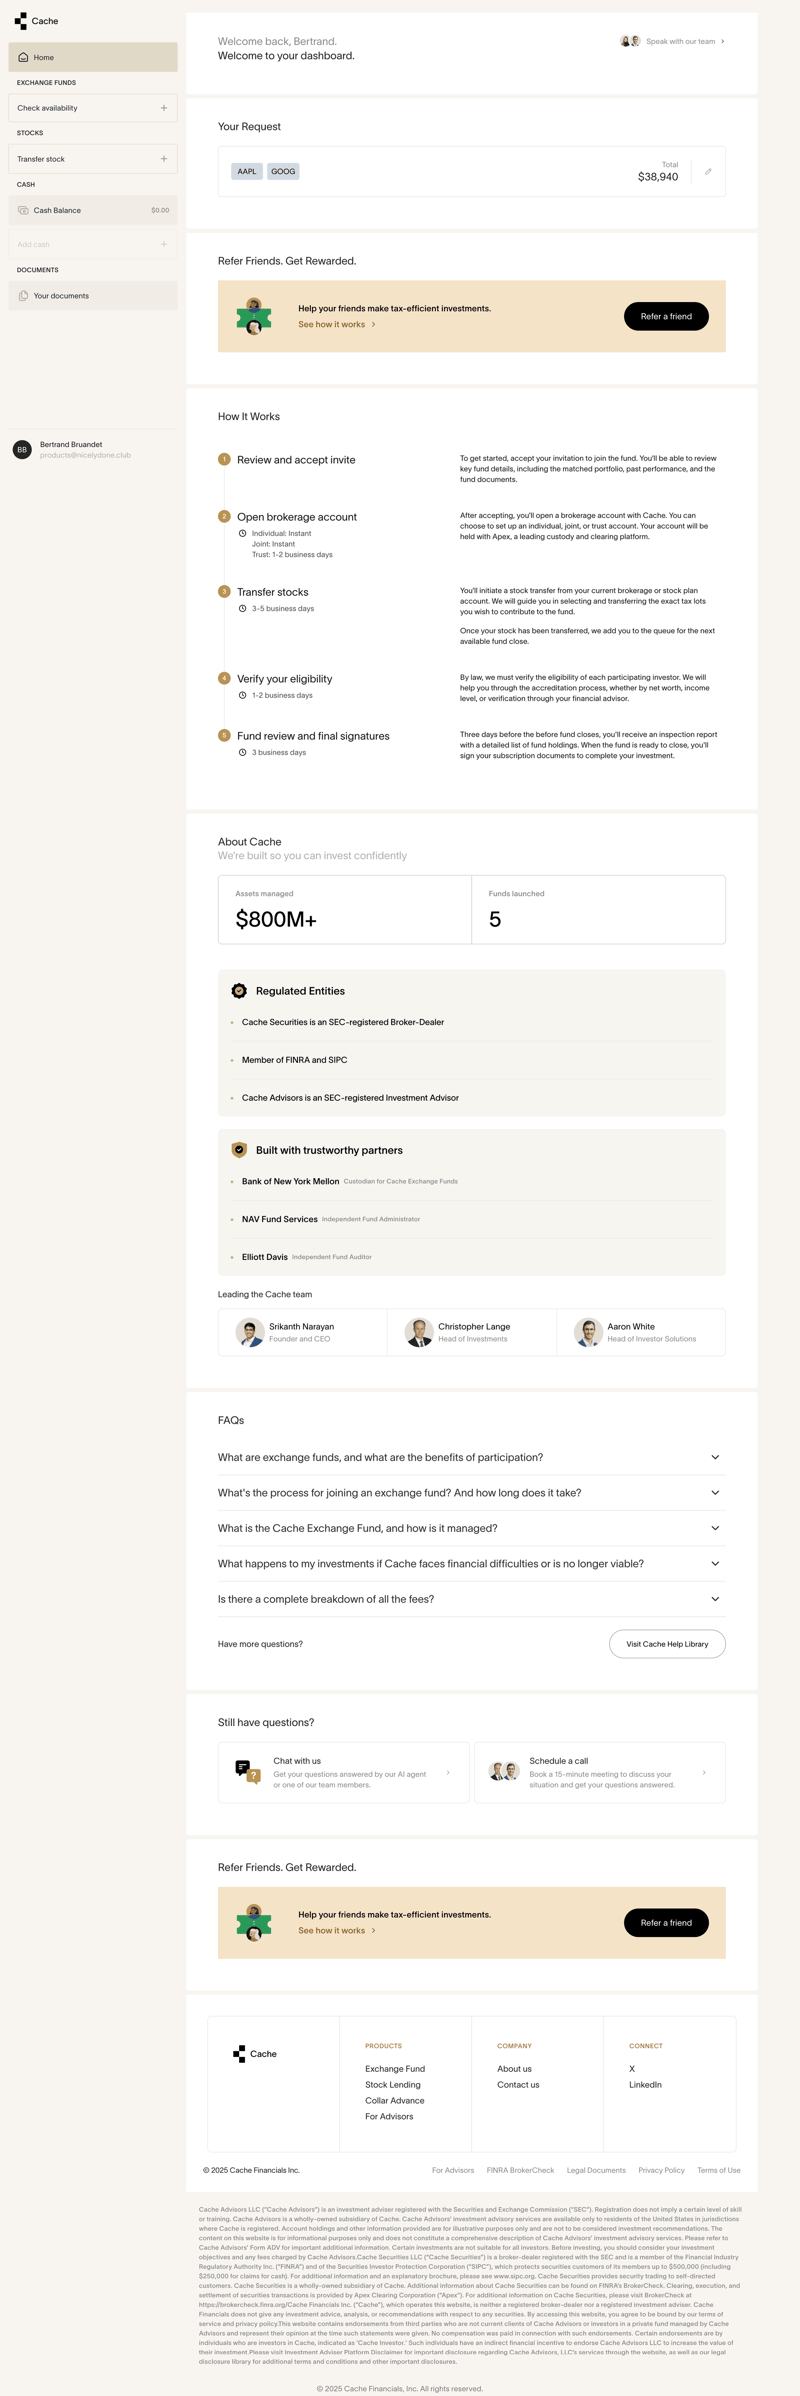Screen dimensions: 800x2396
Task: Click the plus icon beside Check availability
Action: pyautogui.click(x=164, y=108)
